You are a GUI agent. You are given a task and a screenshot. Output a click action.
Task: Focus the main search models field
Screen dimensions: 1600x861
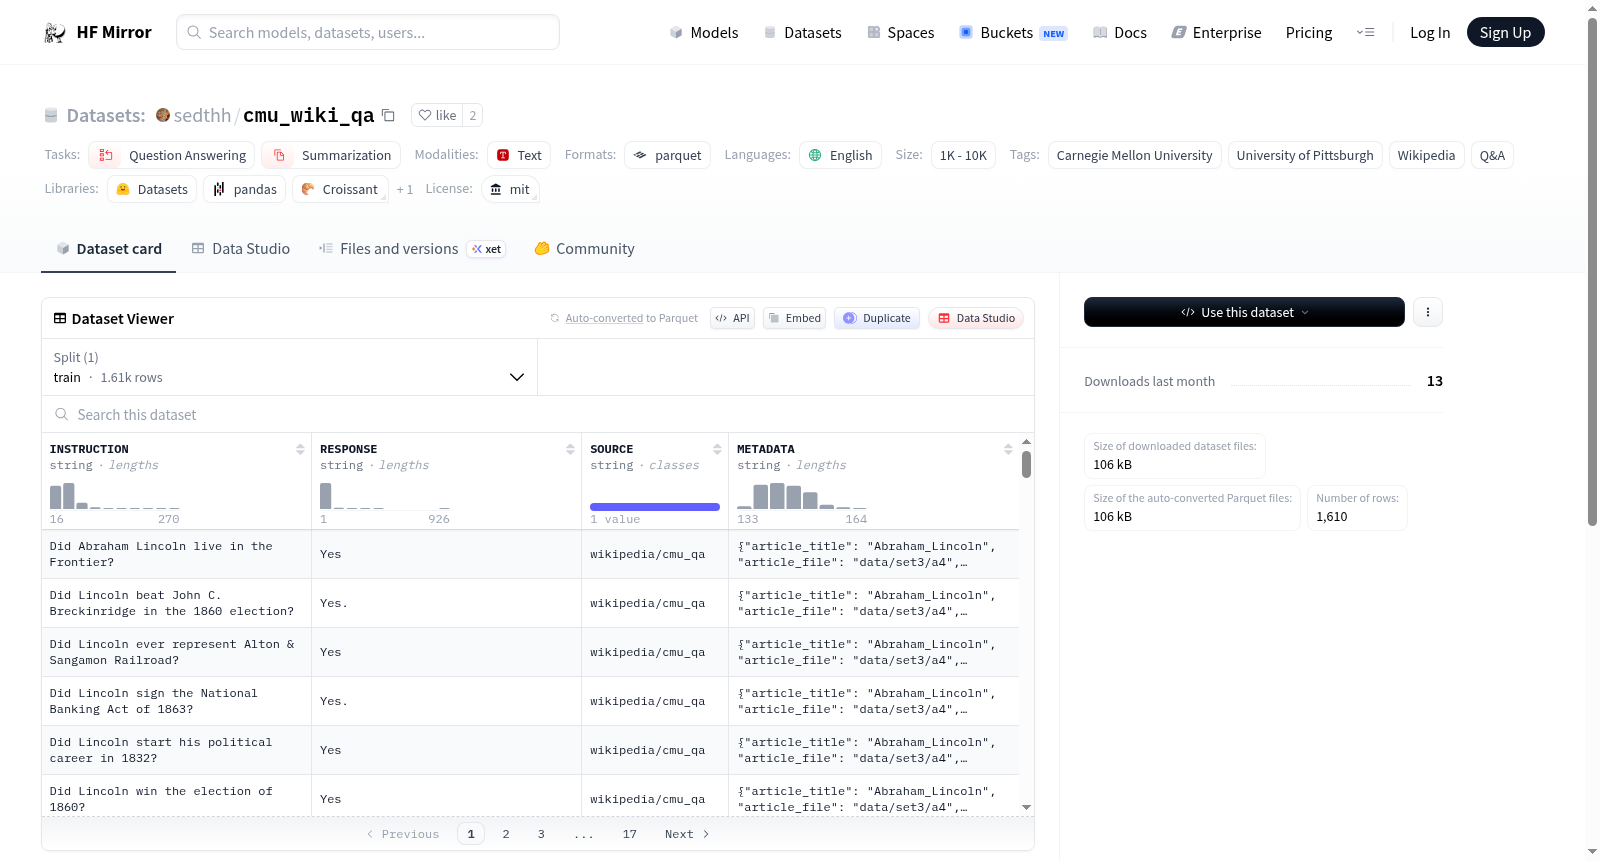(x=368, y=32)
